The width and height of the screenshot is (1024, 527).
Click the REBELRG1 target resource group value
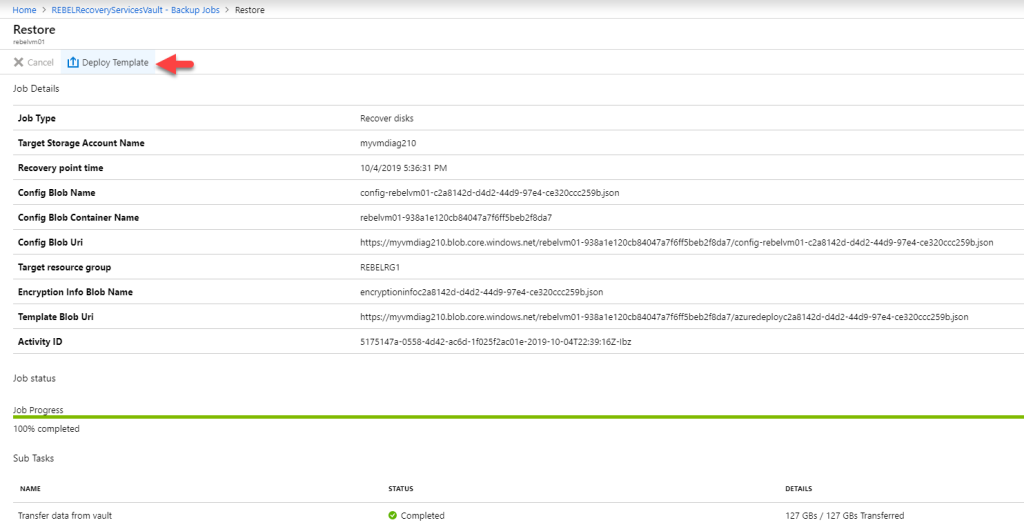(x=382, y=267)
